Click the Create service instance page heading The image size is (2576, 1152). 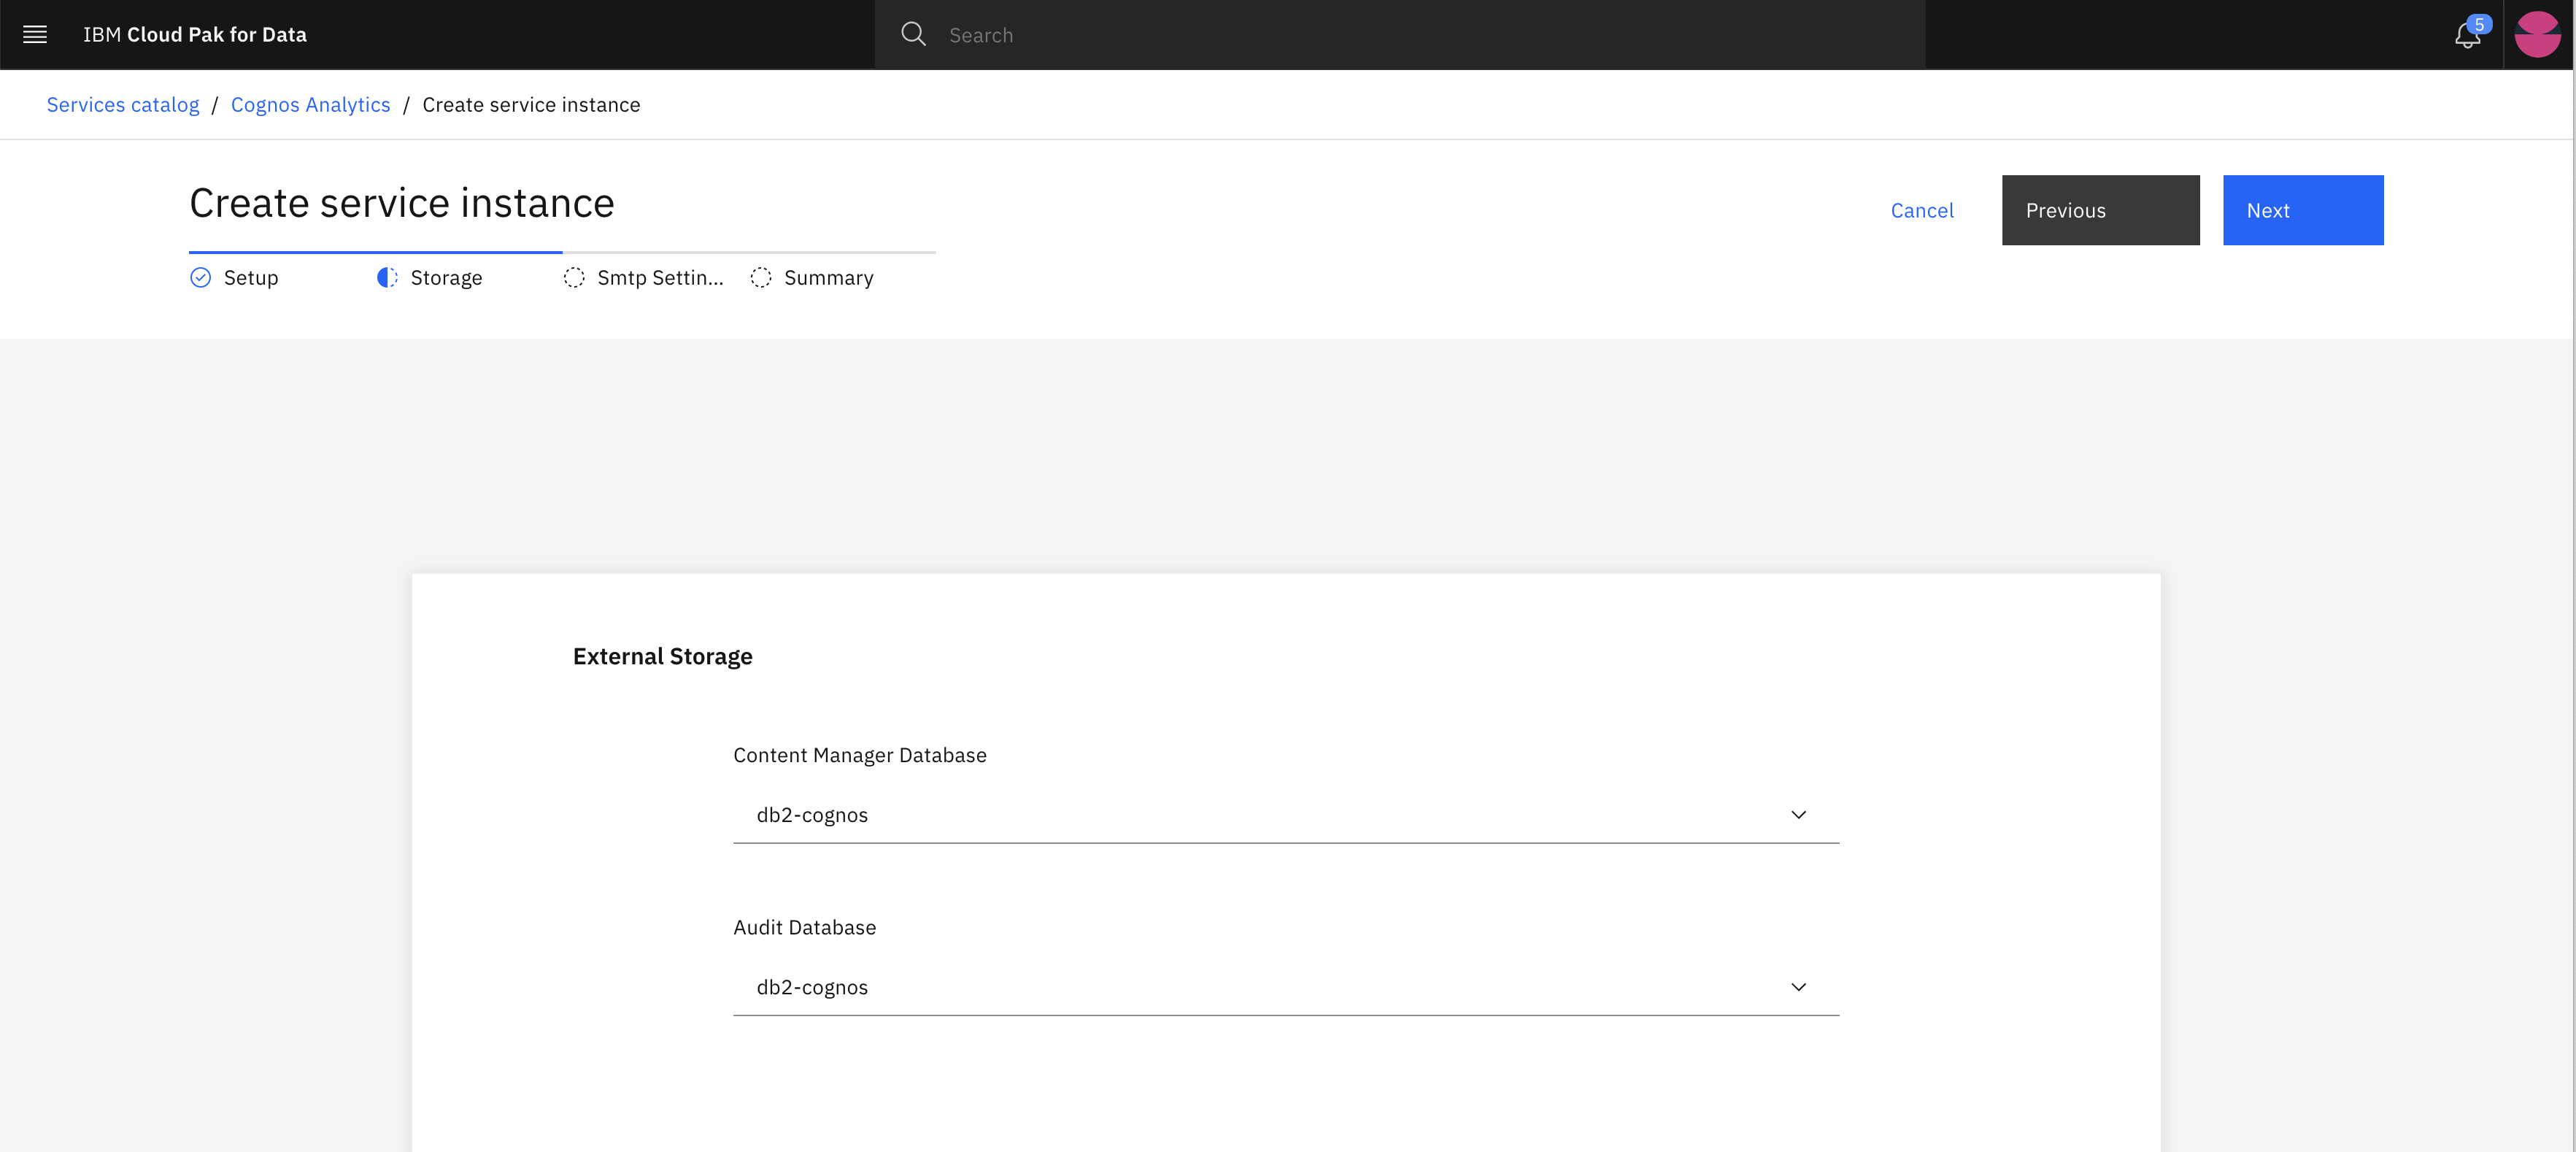click(402, 203)
